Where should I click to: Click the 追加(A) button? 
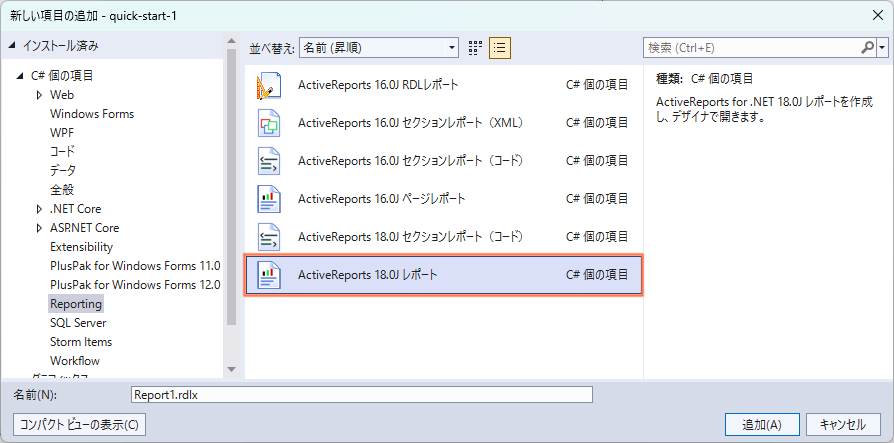[762, 425]
